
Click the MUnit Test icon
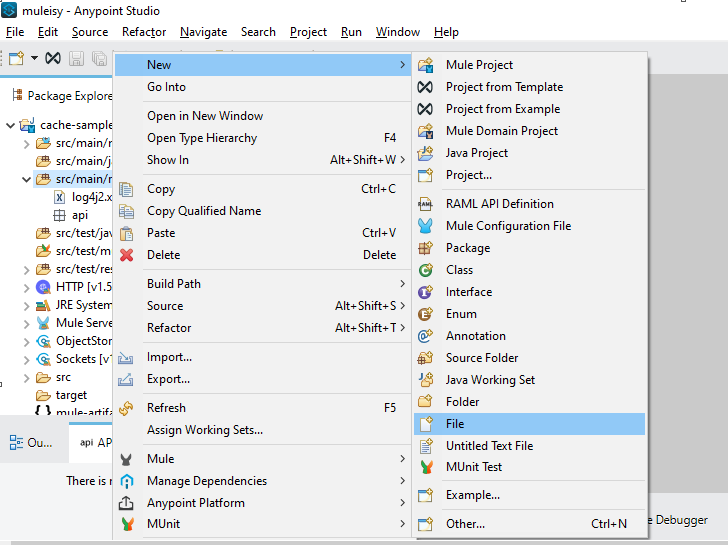[426, 467]
